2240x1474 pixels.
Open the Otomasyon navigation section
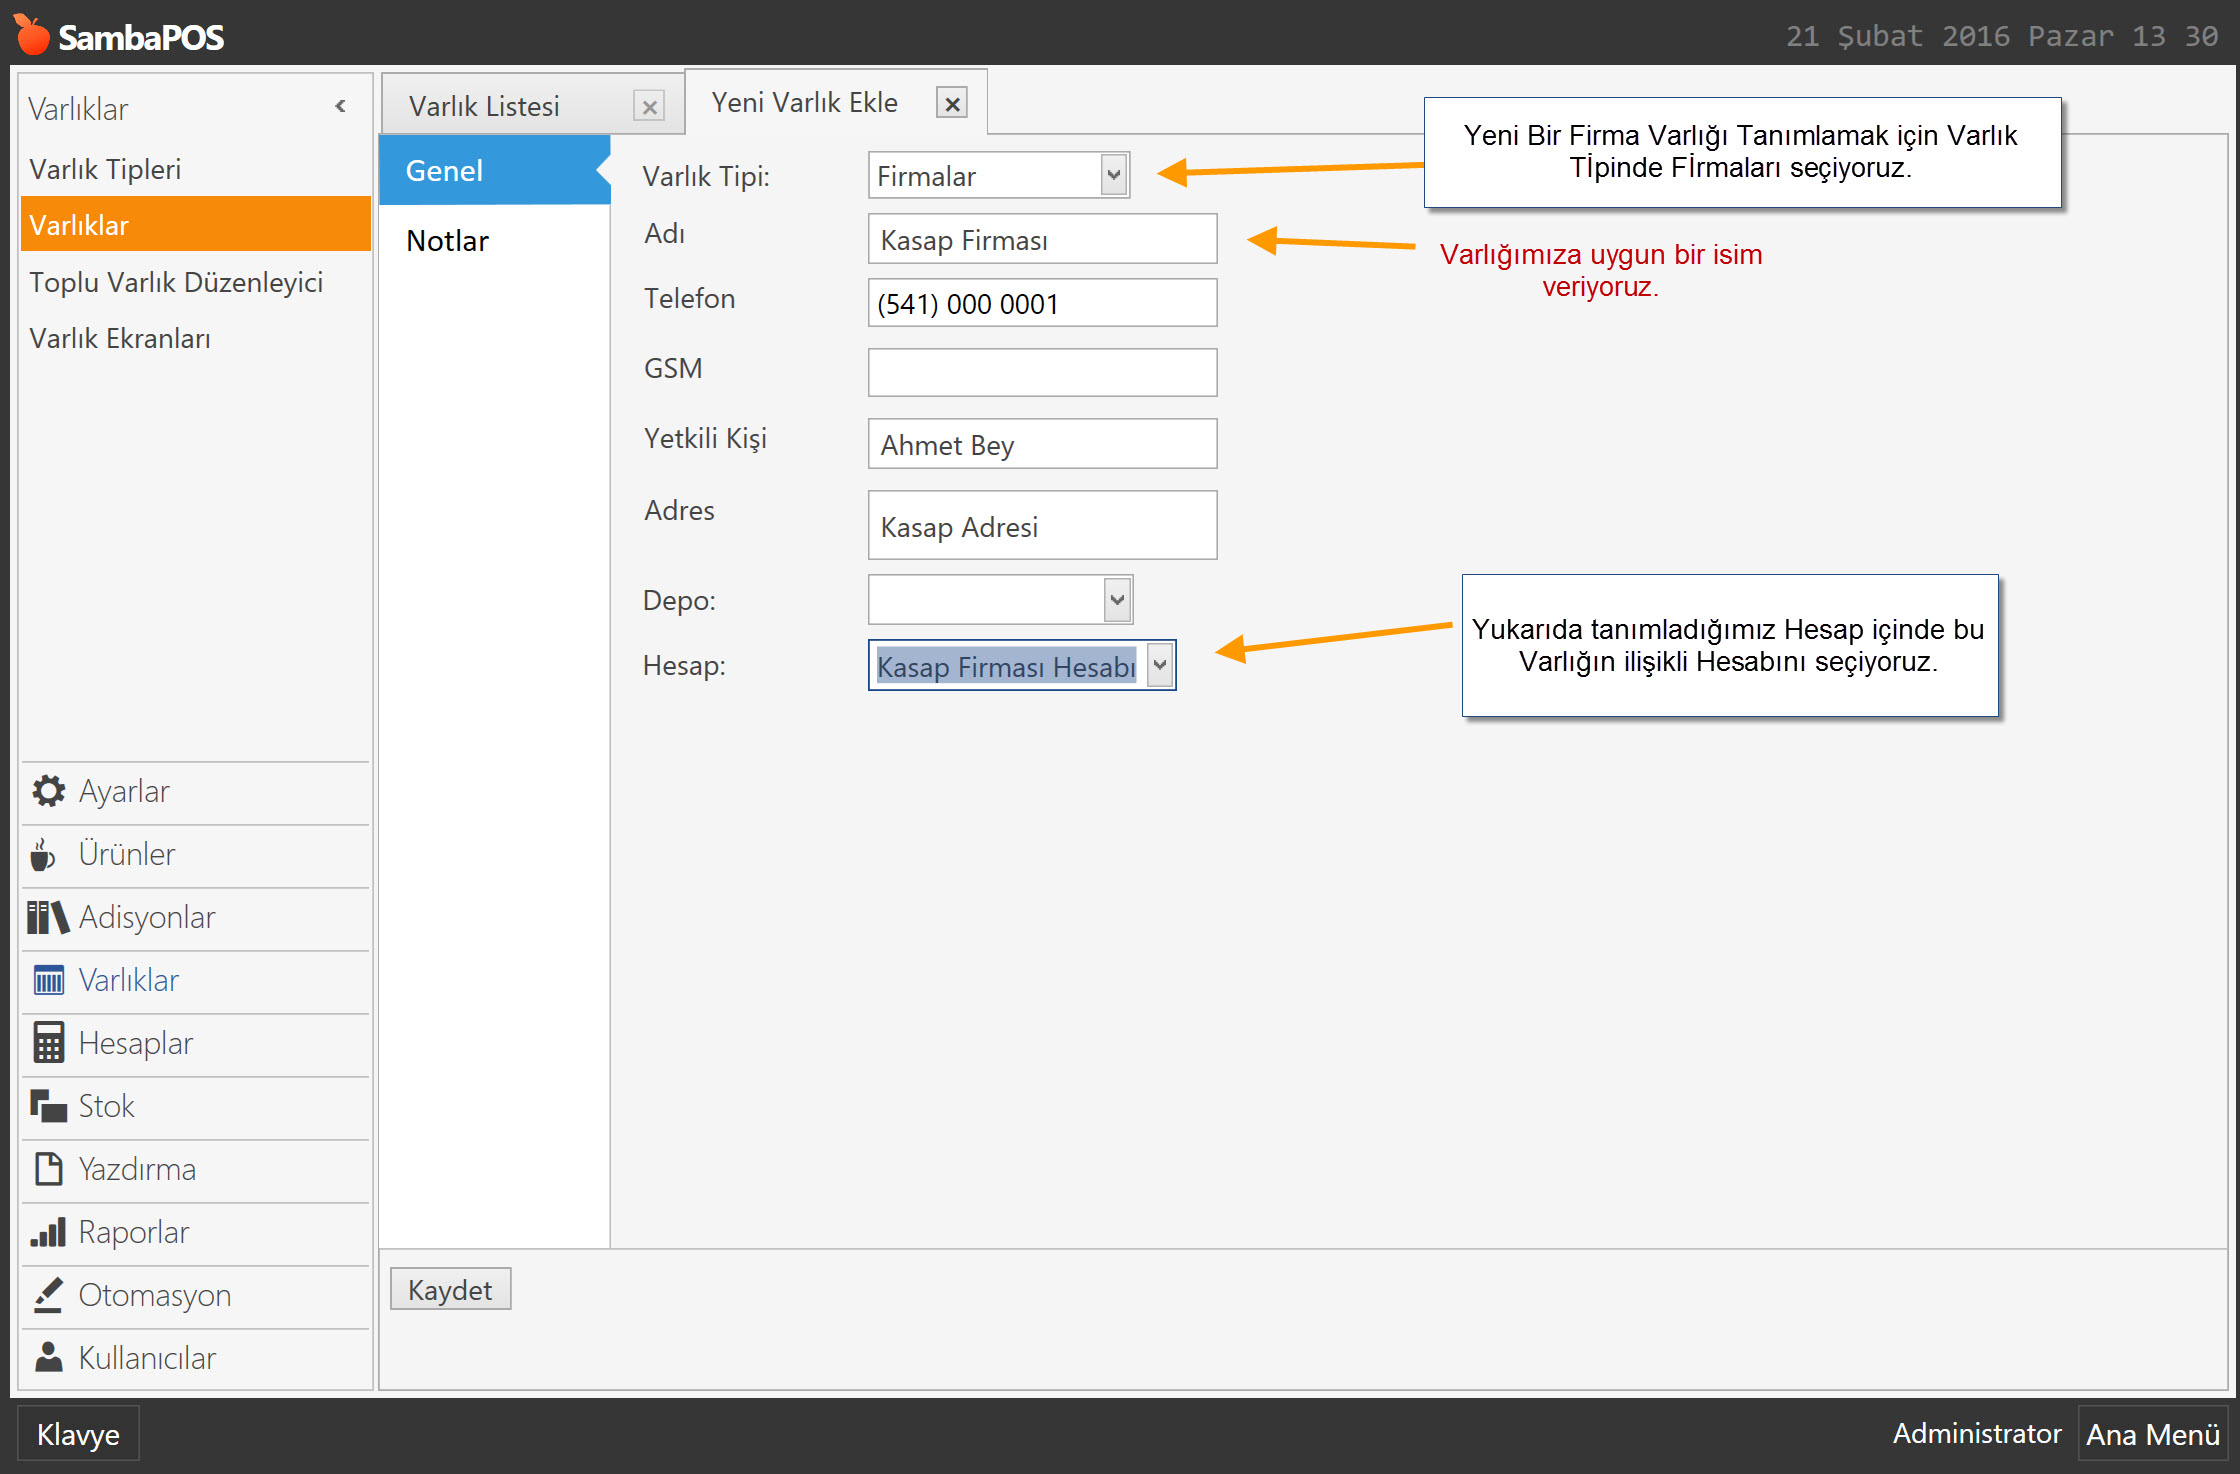pos(196,1295)
